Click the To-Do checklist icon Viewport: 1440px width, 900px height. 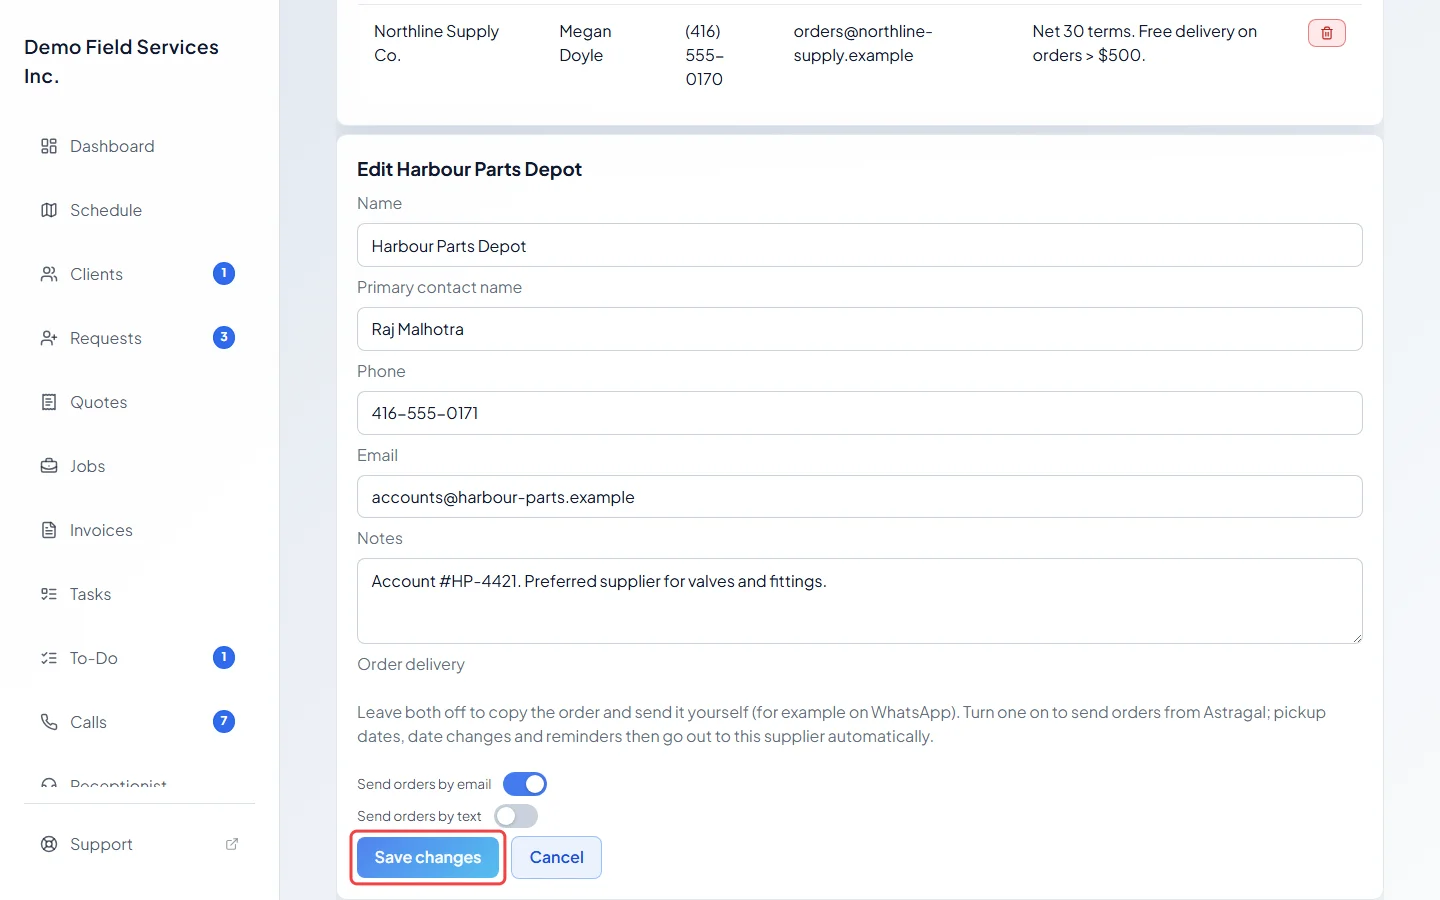click(49, 658)
